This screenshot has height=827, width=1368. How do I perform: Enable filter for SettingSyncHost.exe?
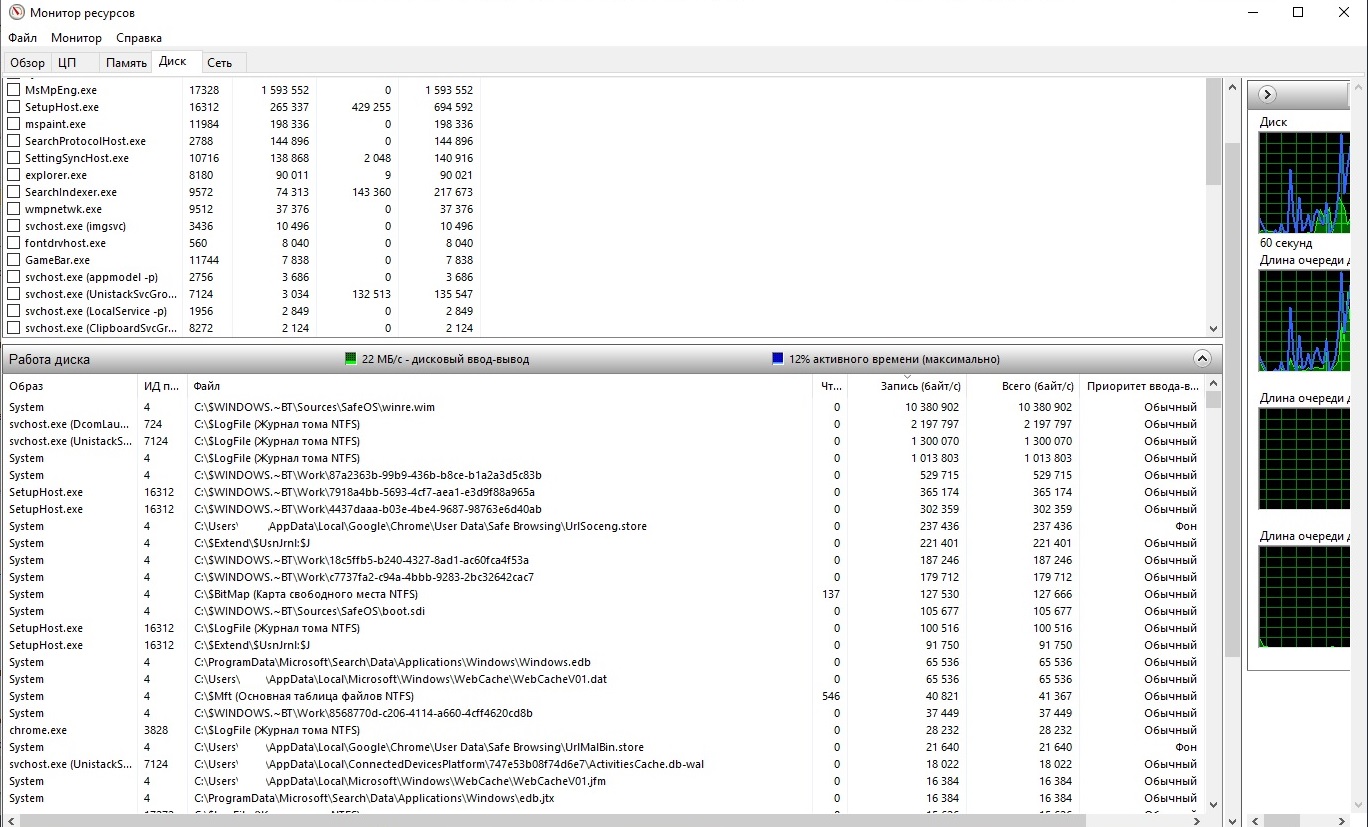(14, 158)
